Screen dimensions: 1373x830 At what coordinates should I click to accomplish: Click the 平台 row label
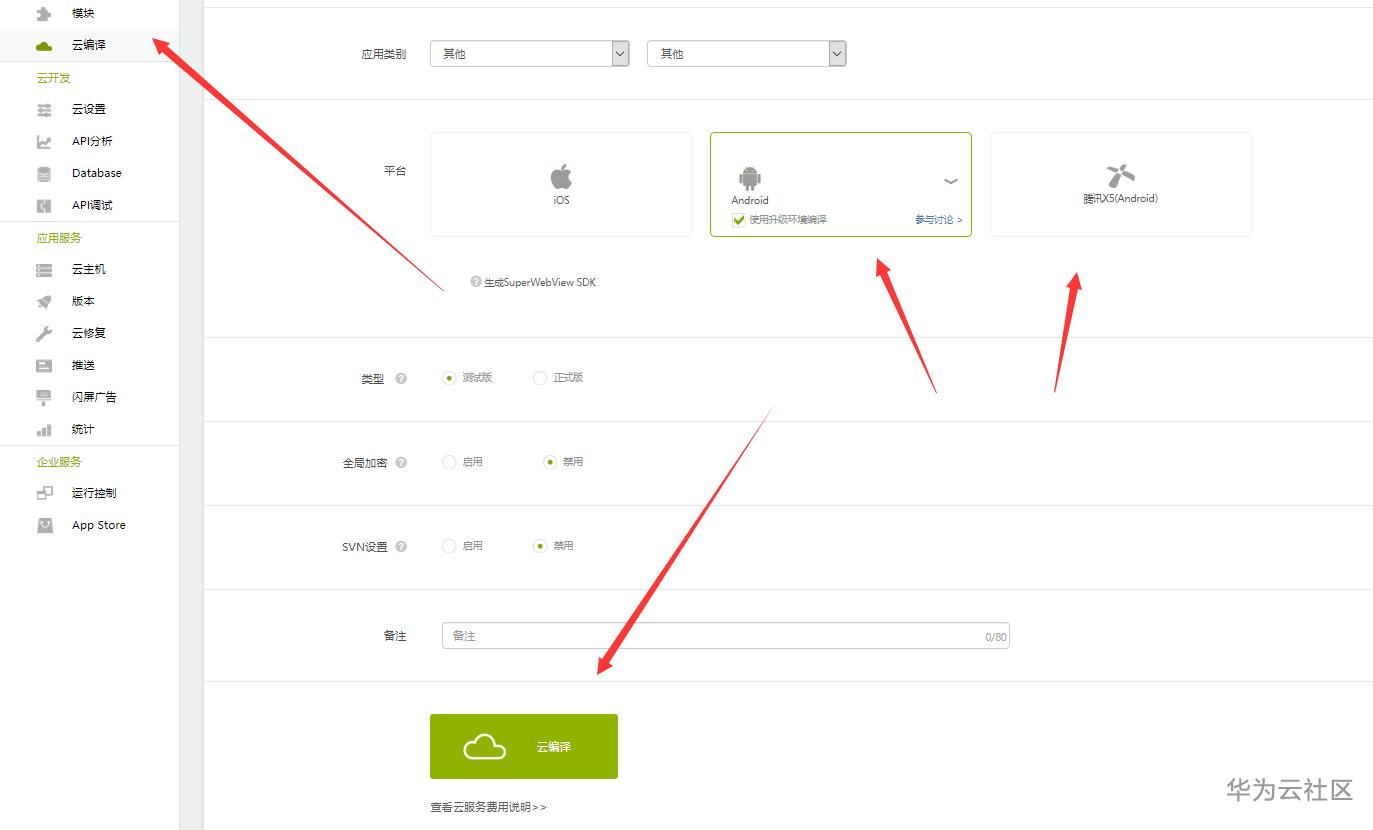[x=395, y=171]
